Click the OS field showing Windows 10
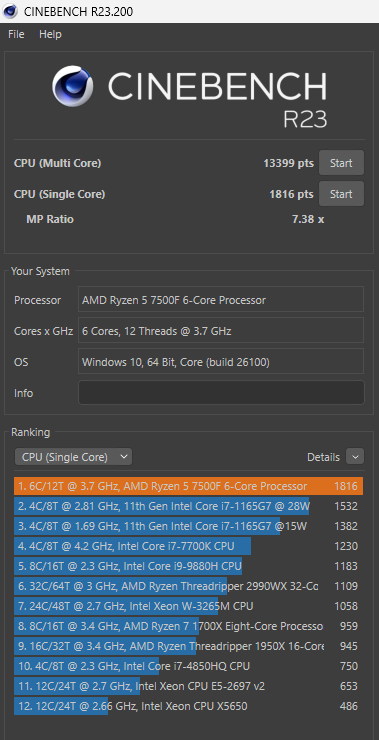Image resolution: width=379 pixels, height=740 pixels. [221, 362]
